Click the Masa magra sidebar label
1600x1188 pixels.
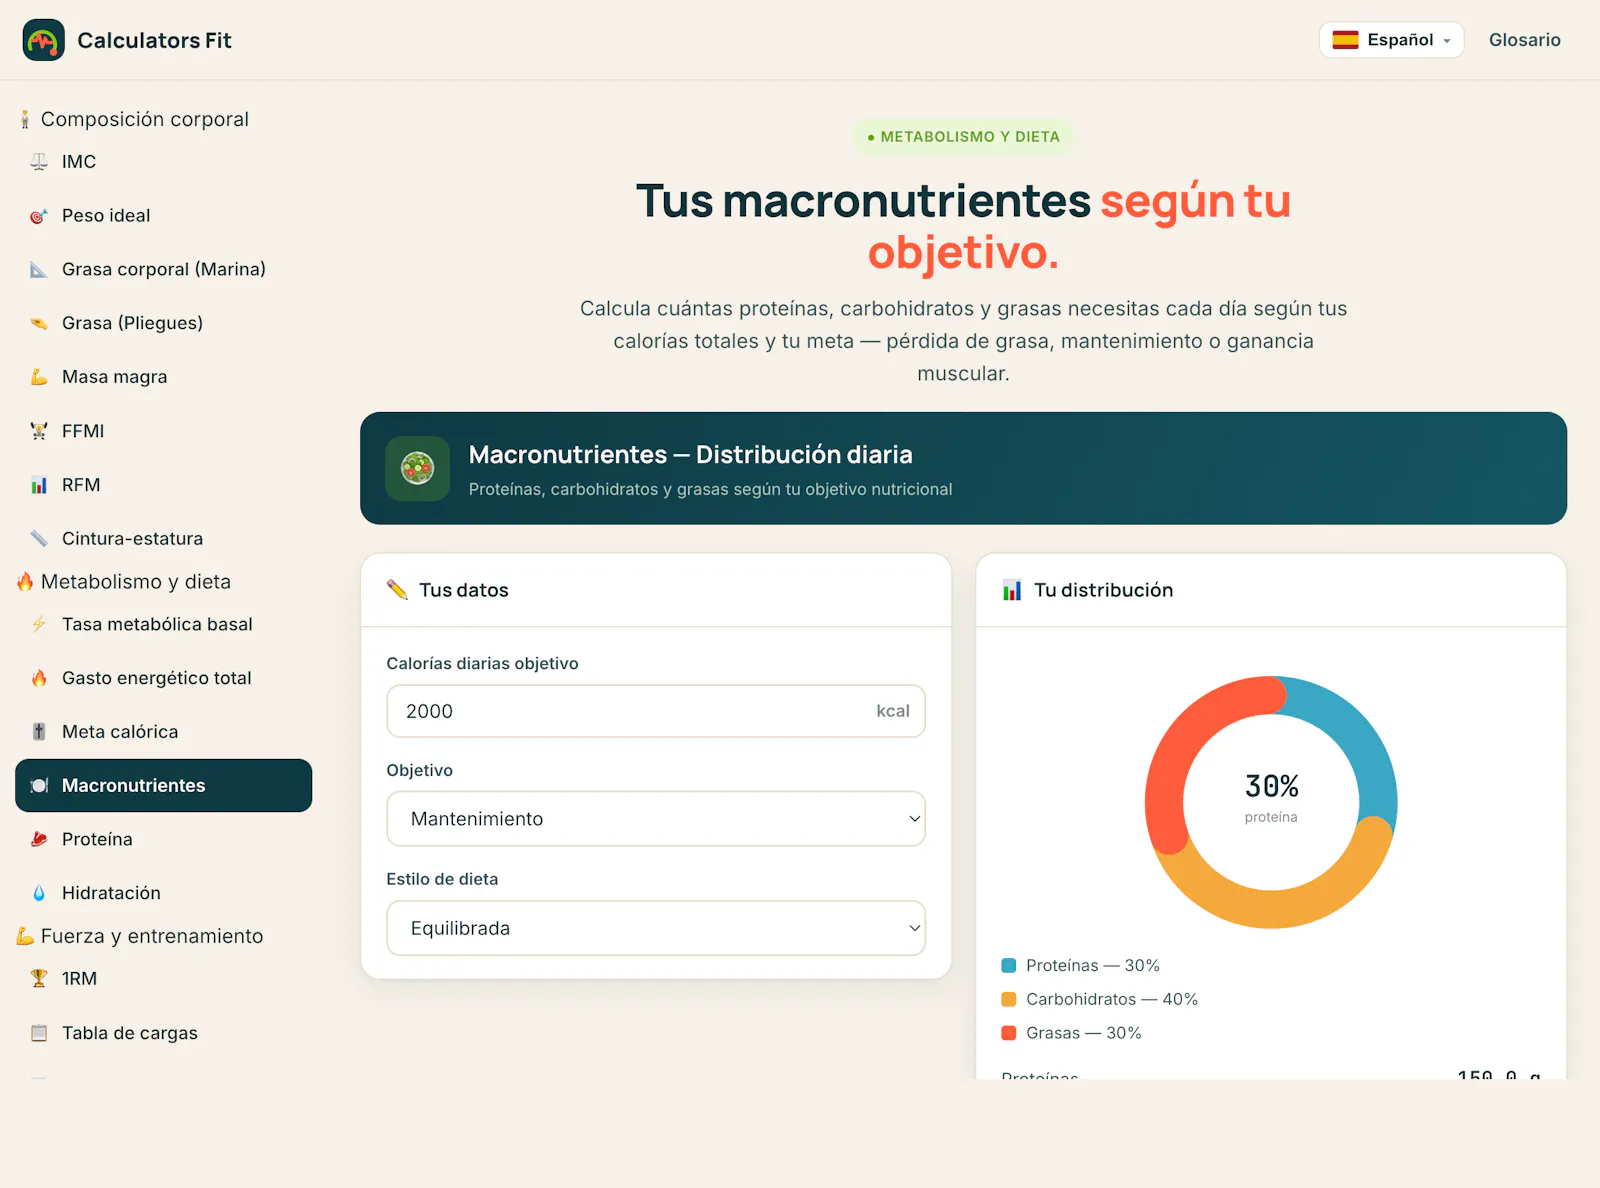click(115, 377)
